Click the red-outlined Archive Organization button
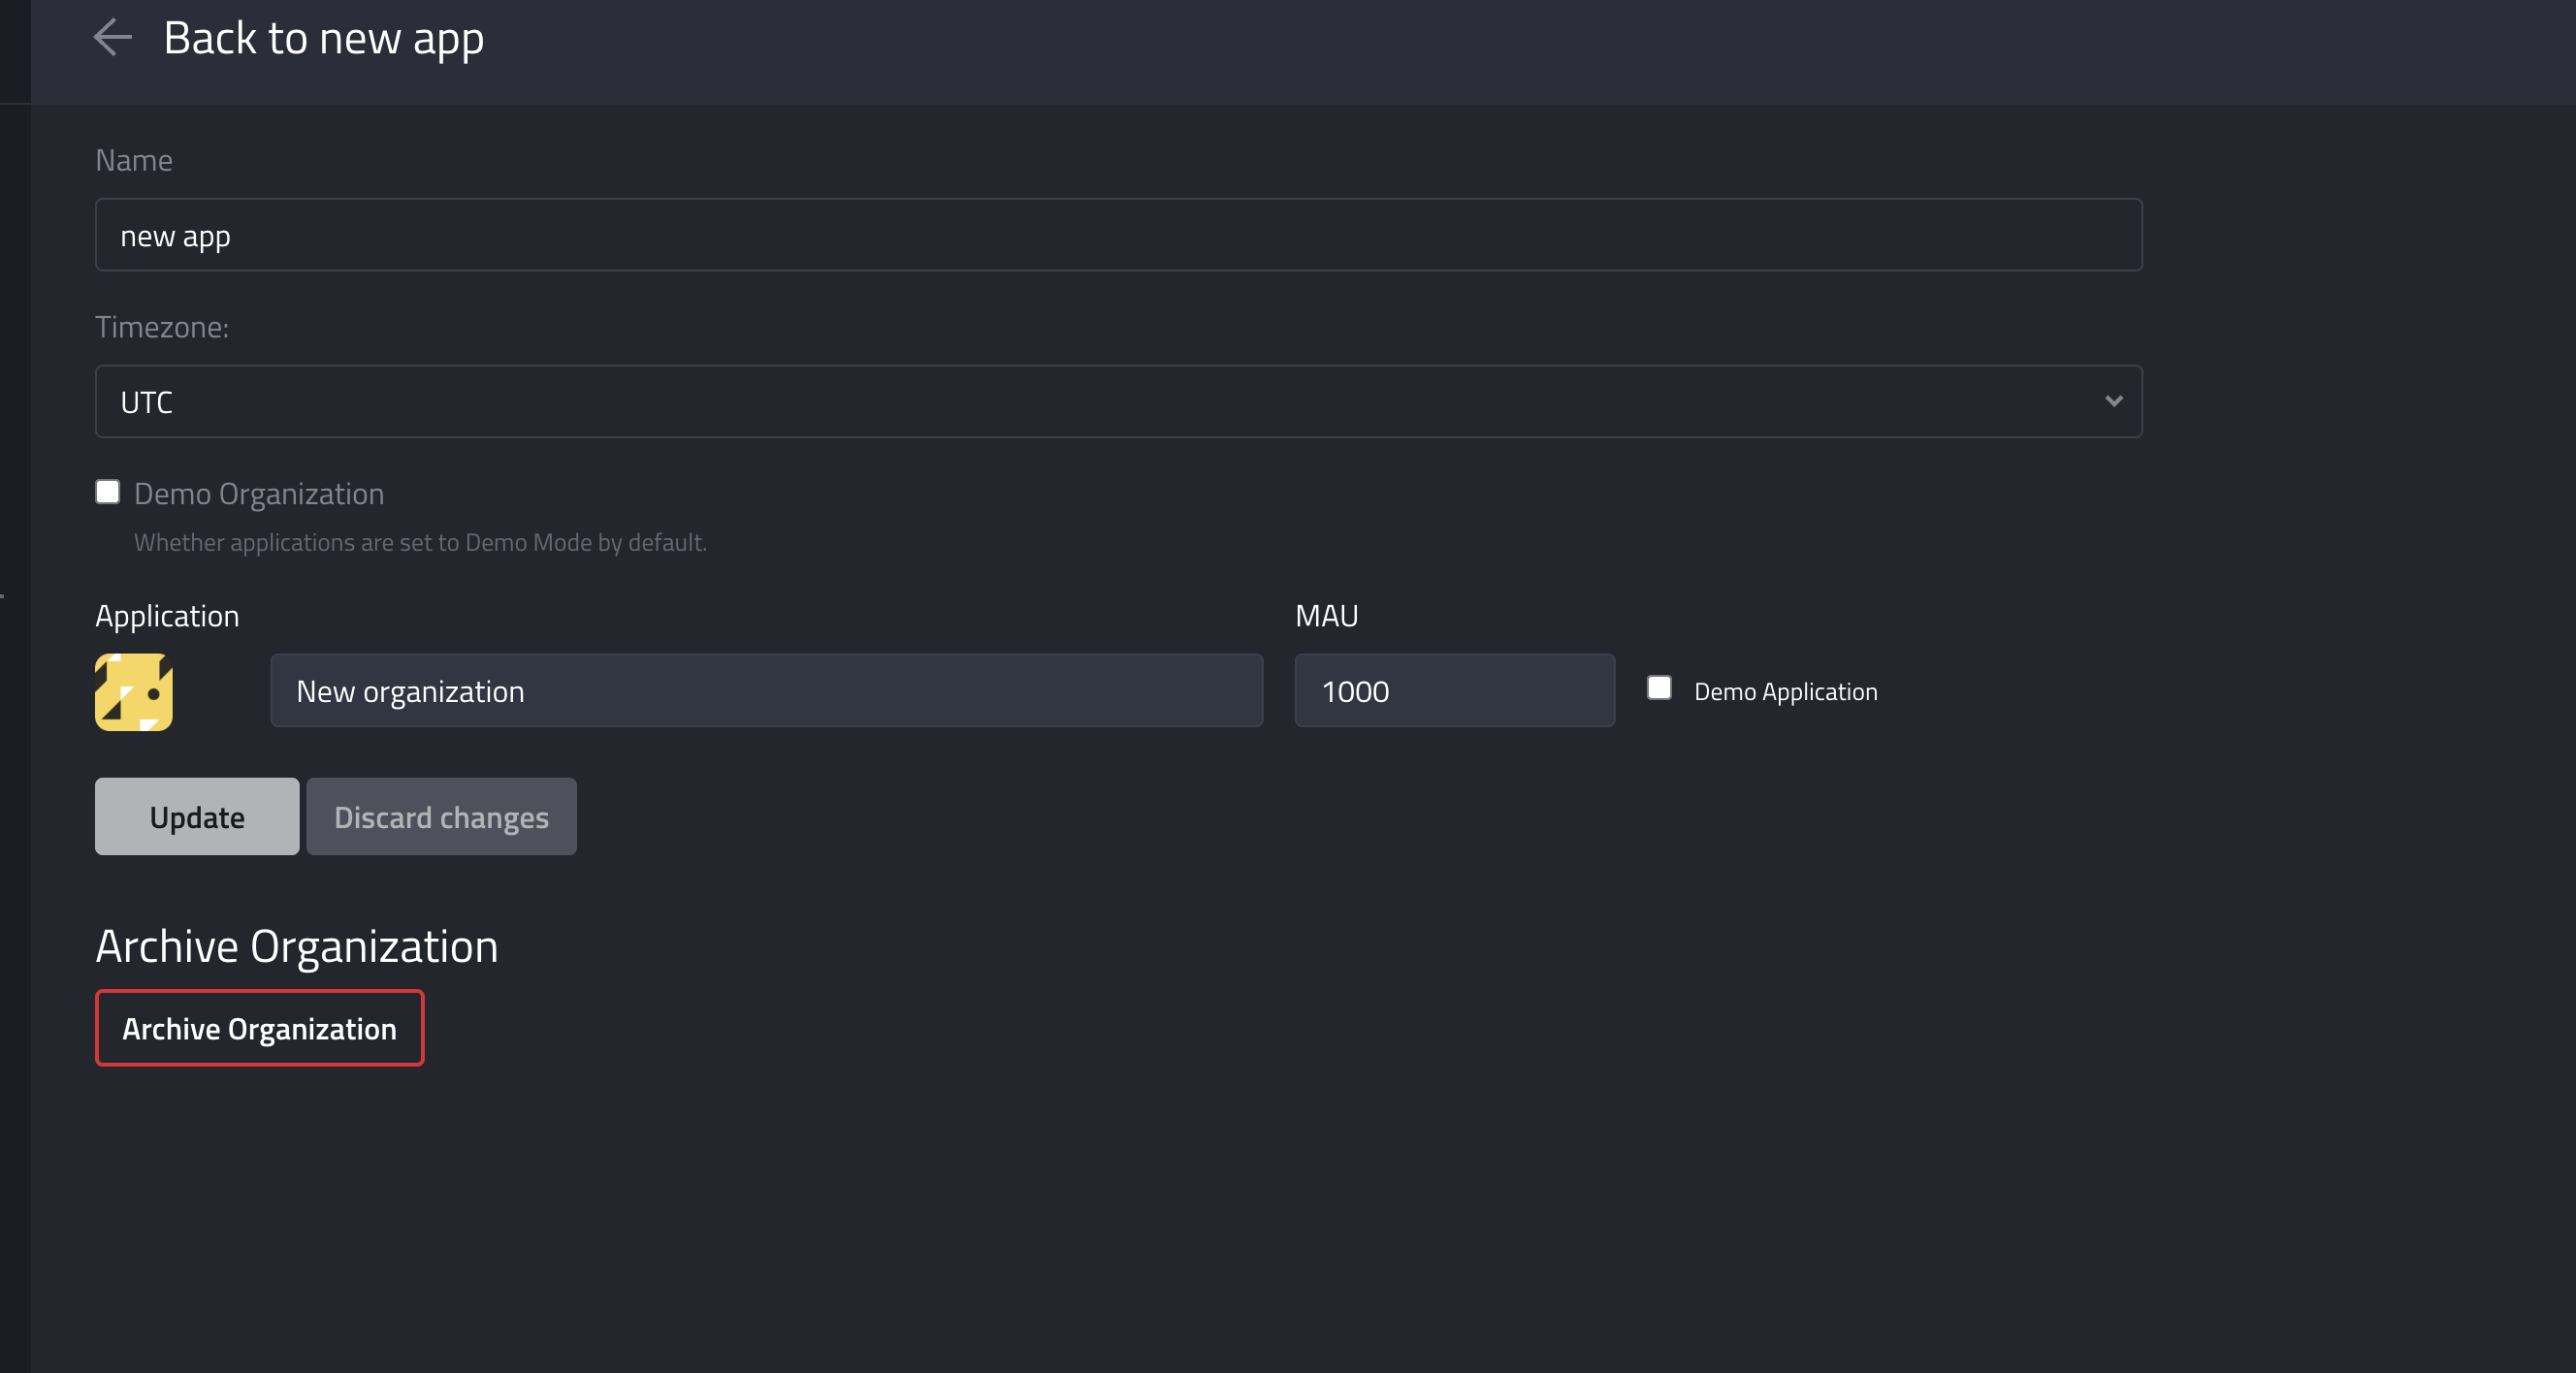The image size is (2576, 1373). point(259,1029)
